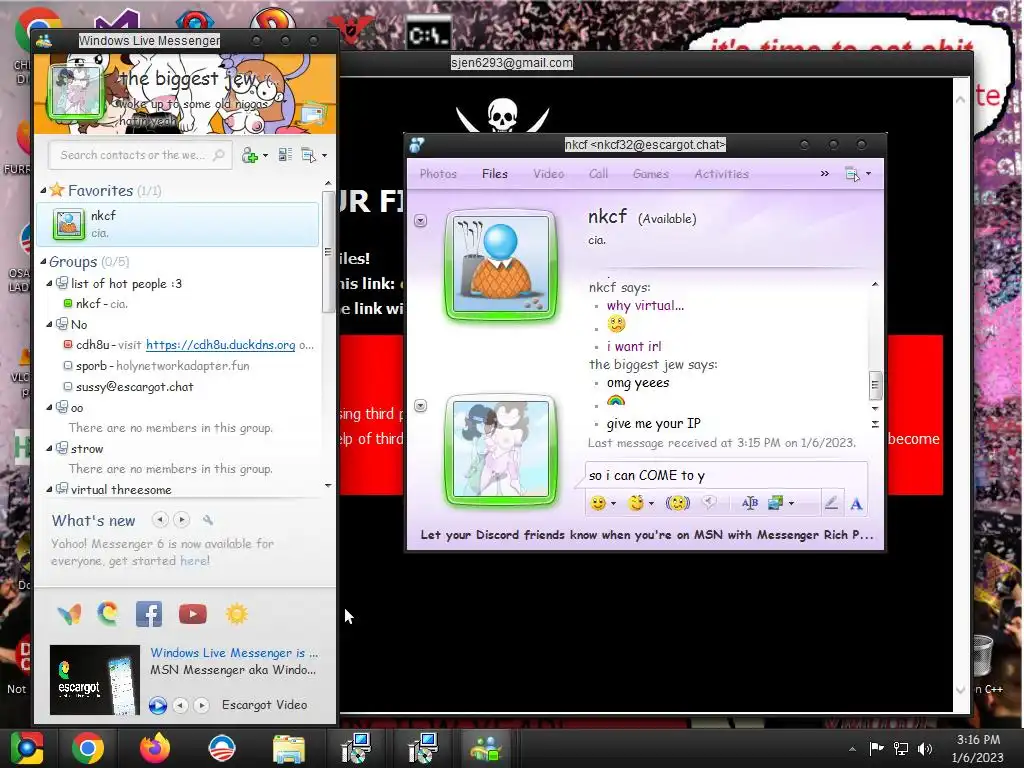Click the voice clip icon
Image resolution: width=1024 pixels, height=768 pixels.
click(709, 502)
